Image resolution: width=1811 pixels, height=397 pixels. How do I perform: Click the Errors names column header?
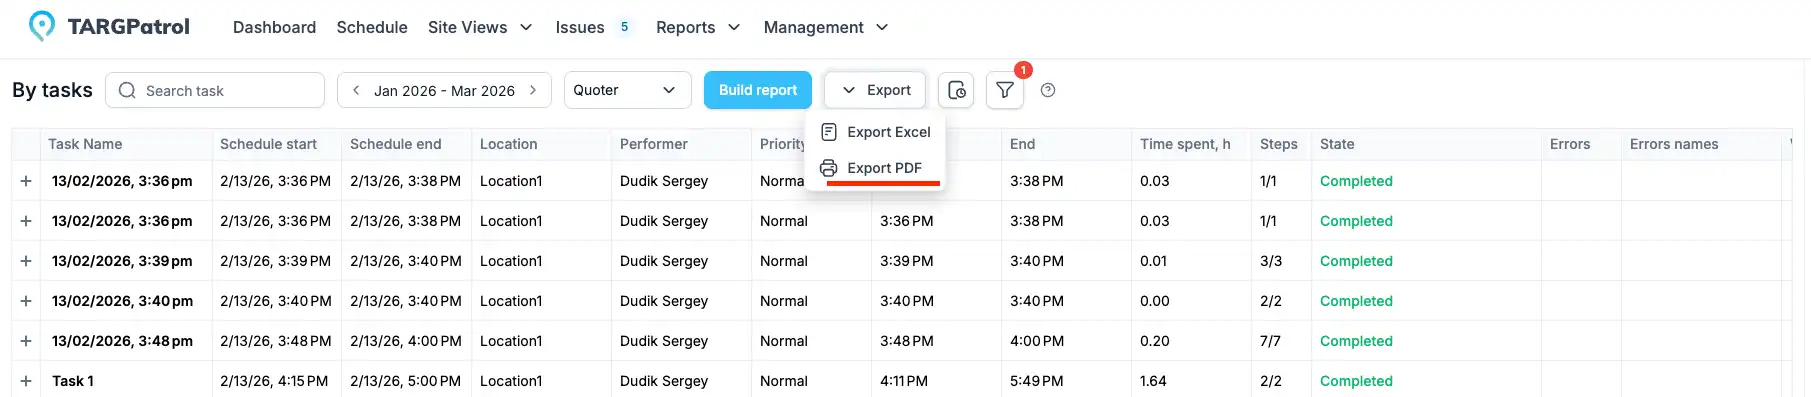[1674, 144]
